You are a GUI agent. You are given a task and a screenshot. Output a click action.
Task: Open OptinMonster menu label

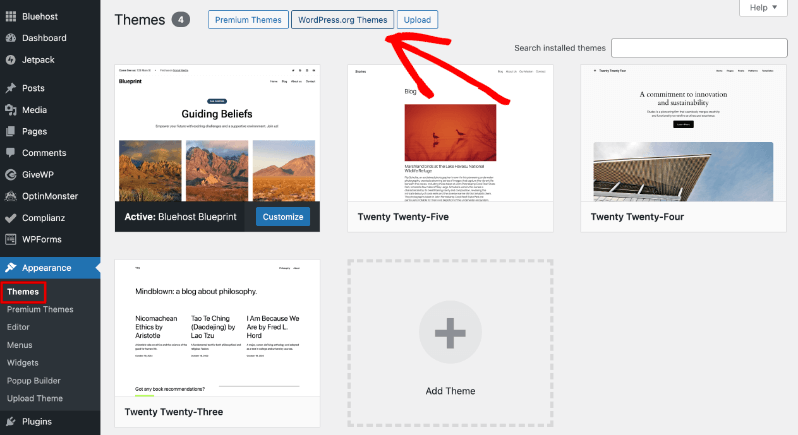point(50,196)
